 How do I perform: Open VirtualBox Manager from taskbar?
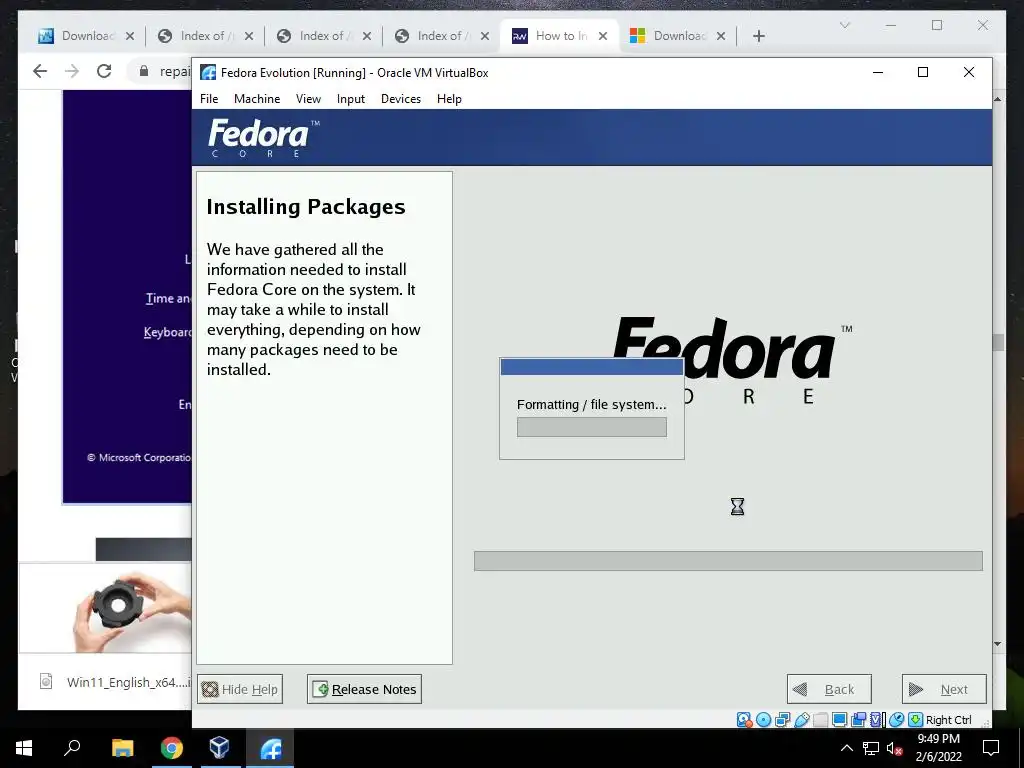(219, 748)
